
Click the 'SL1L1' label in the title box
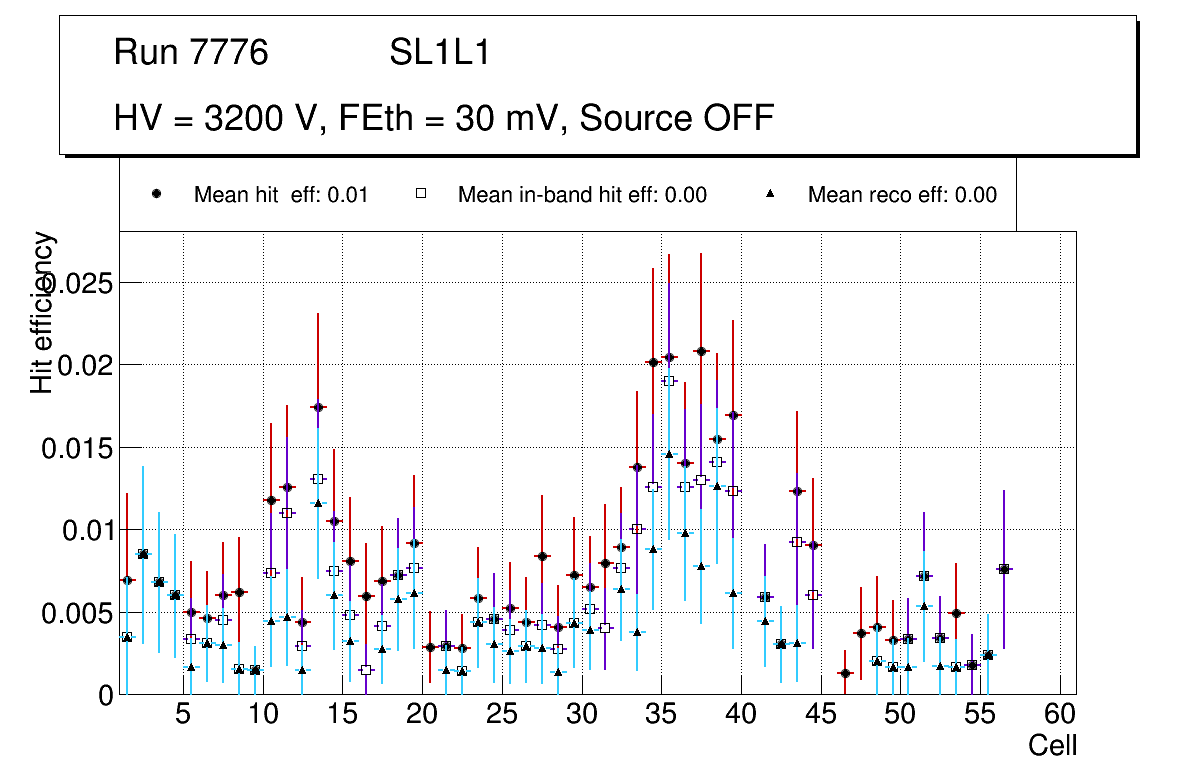pos(440,53)
